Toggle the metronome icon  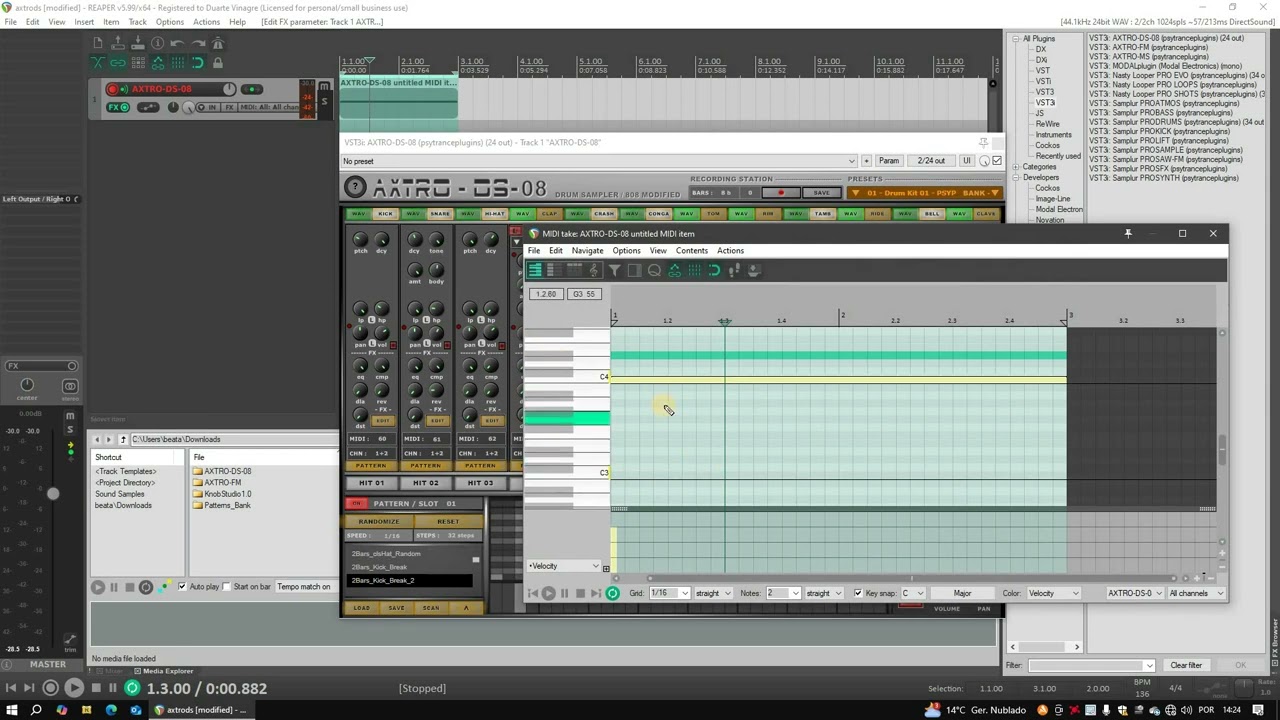(x=218, y=43)
